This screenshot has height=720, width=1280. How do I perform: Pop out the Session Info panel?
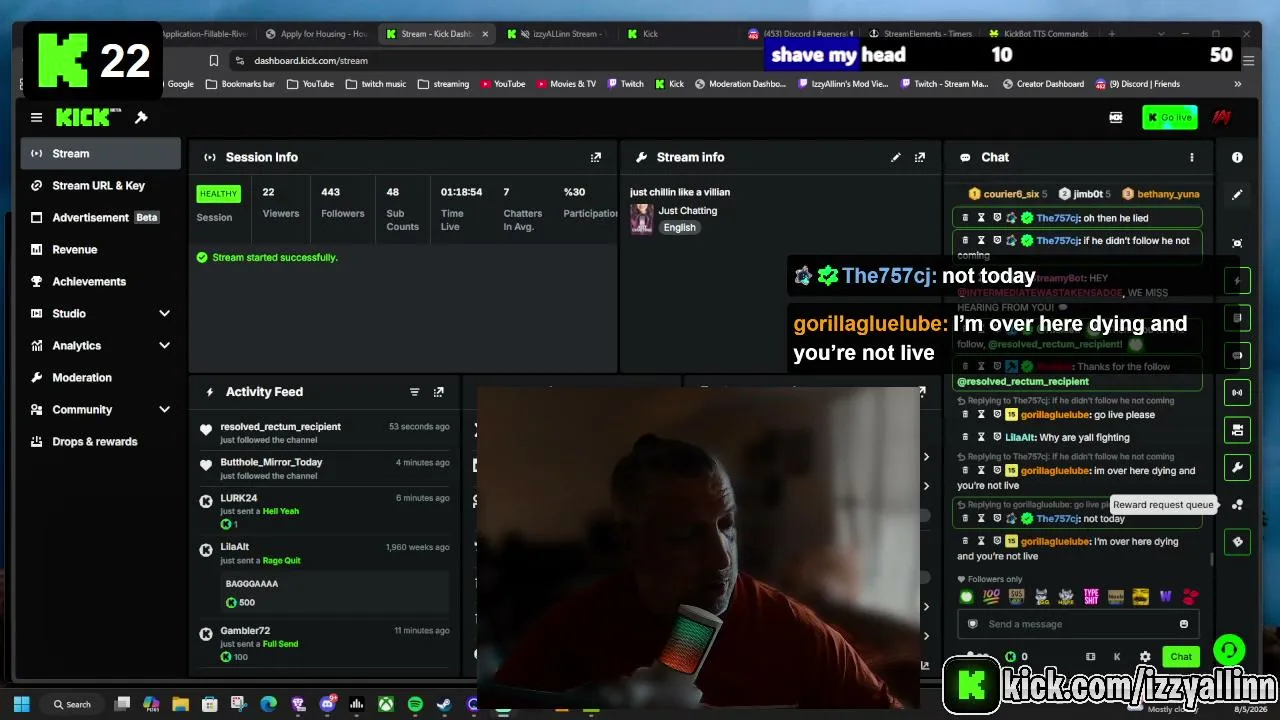[x=596, y=157]
